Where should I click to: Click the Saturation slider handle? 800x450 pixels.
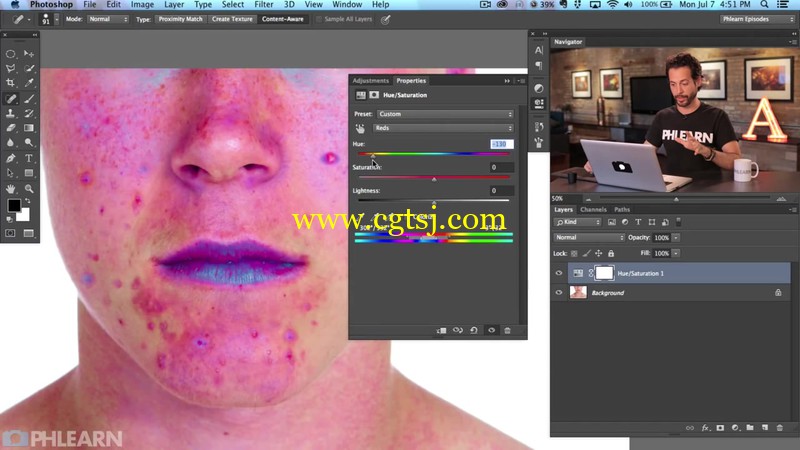434,180
